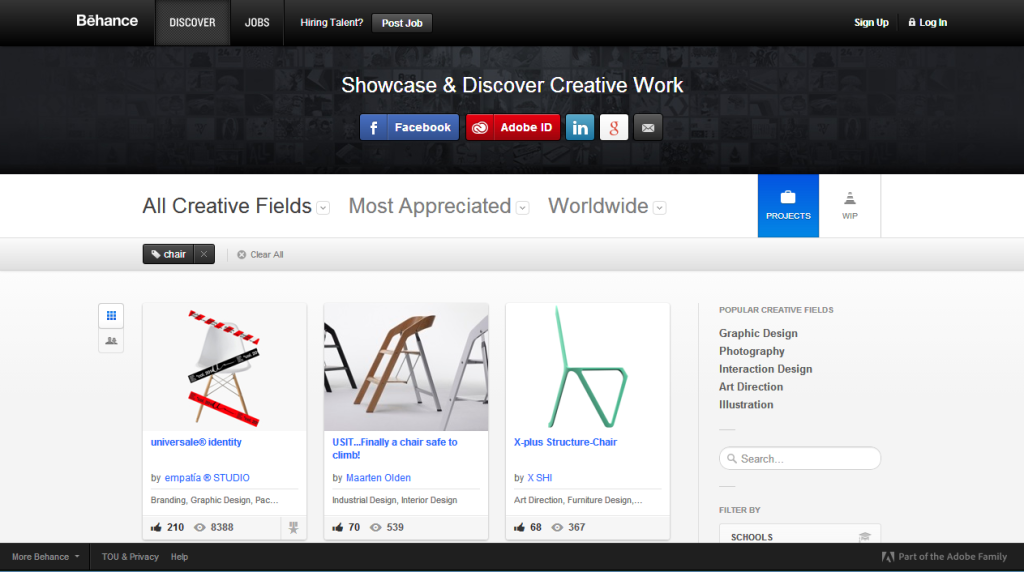1024x572 pixels.
Task: Visit X SHI's profile
Action: point(539,477)
